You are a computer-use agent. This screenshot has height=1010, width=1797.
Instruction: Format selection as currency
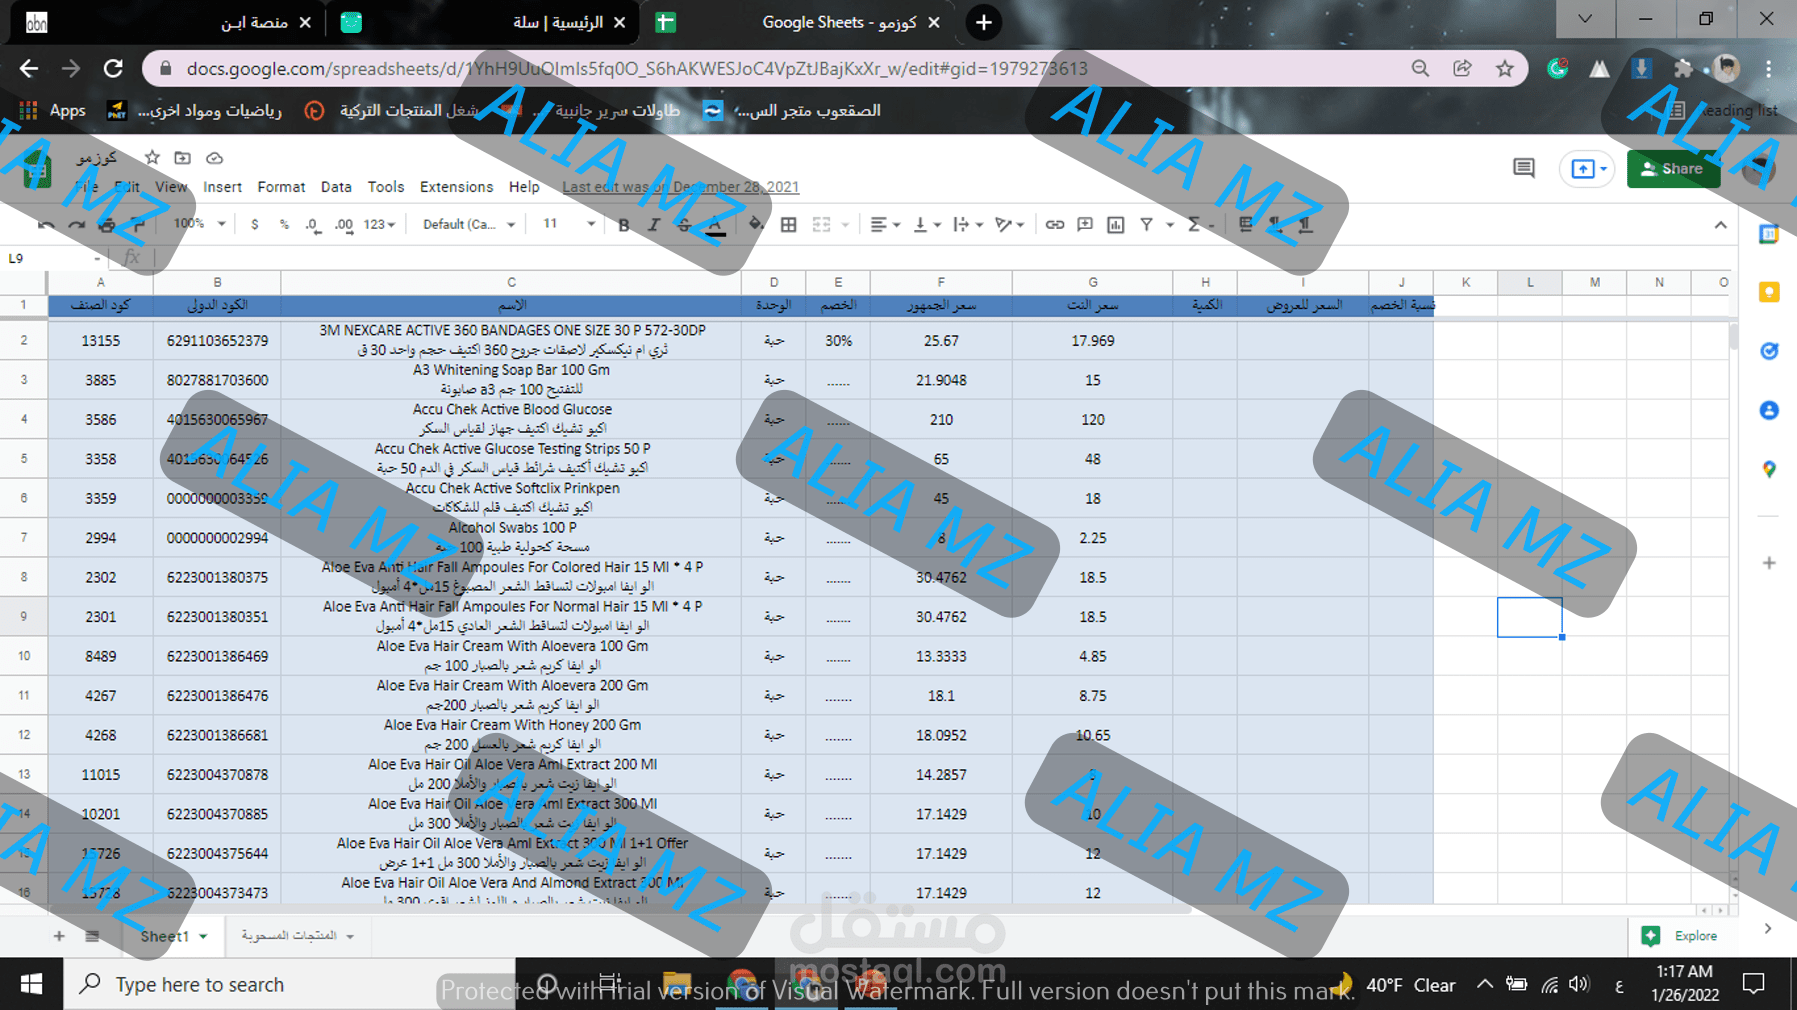tap(255, 225)
